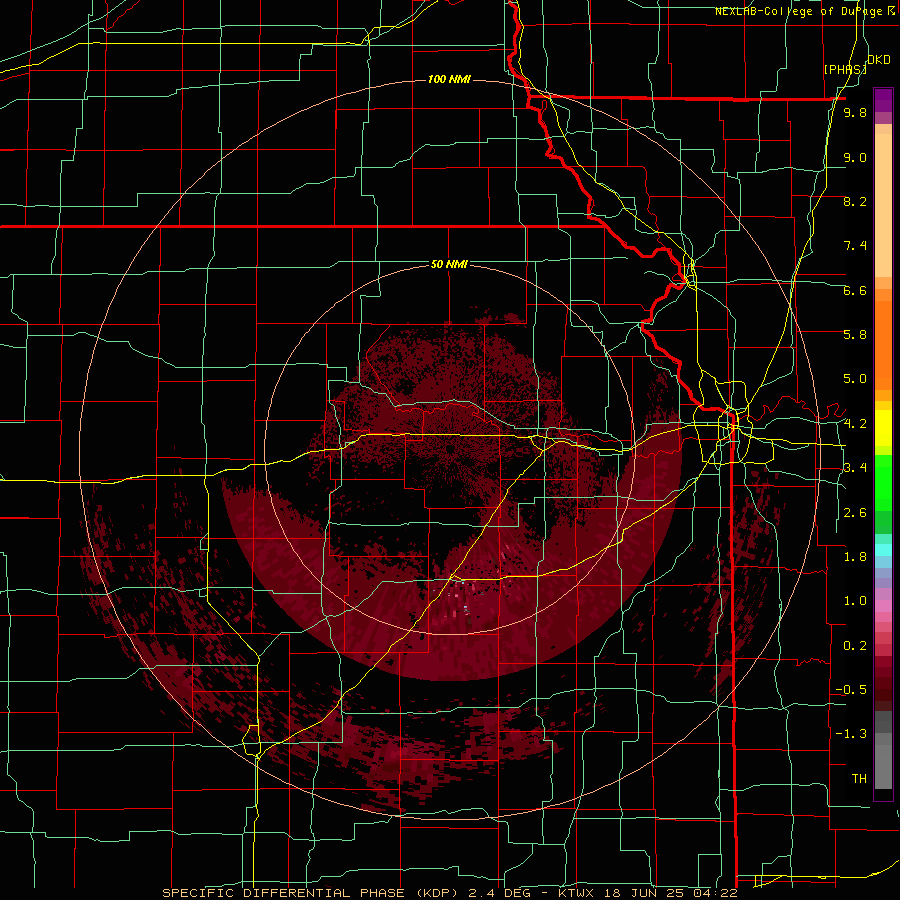The height and width of the screenshot is (900, 900).
Task: Click the "04:22" timestamp in the caption
Action: pos(714,893)
